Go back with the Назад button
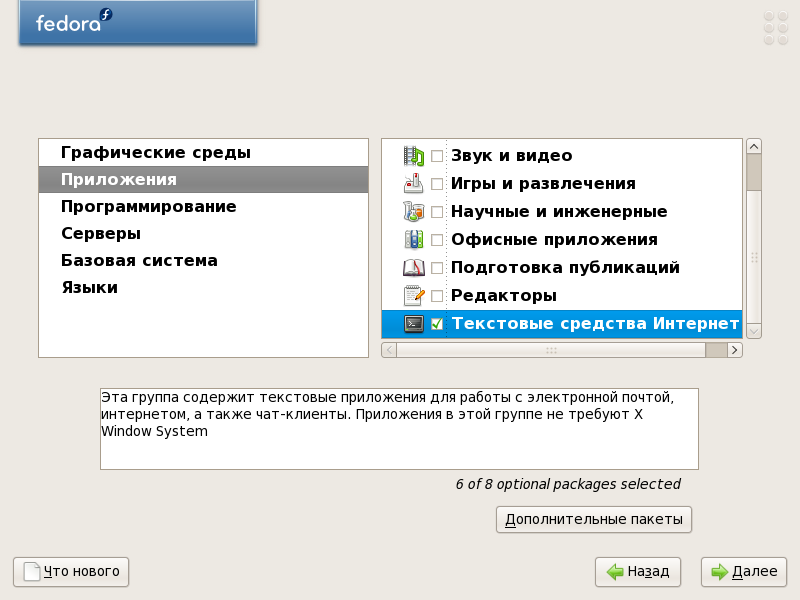Image resolution: width=800 pixels, height=600 pixels. click(638, 572)
